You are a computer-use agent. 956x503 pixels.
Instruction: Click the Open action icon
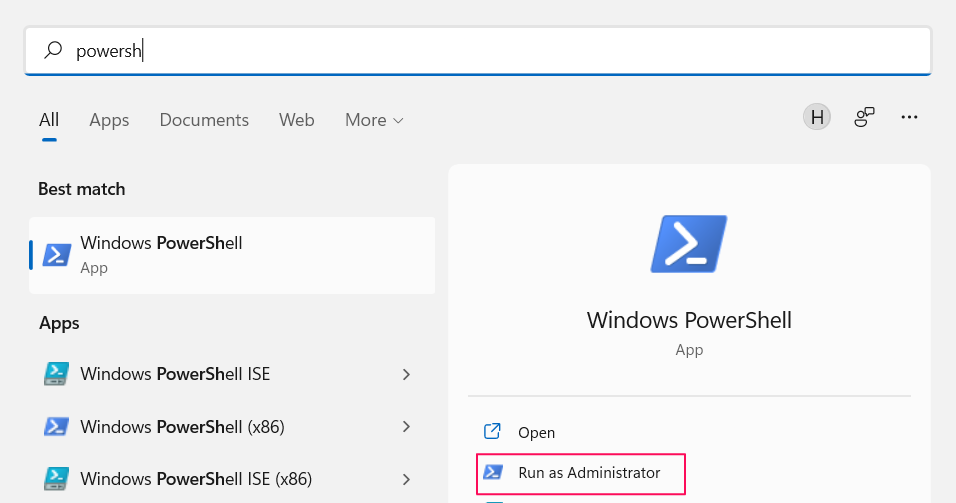[492, 432]
